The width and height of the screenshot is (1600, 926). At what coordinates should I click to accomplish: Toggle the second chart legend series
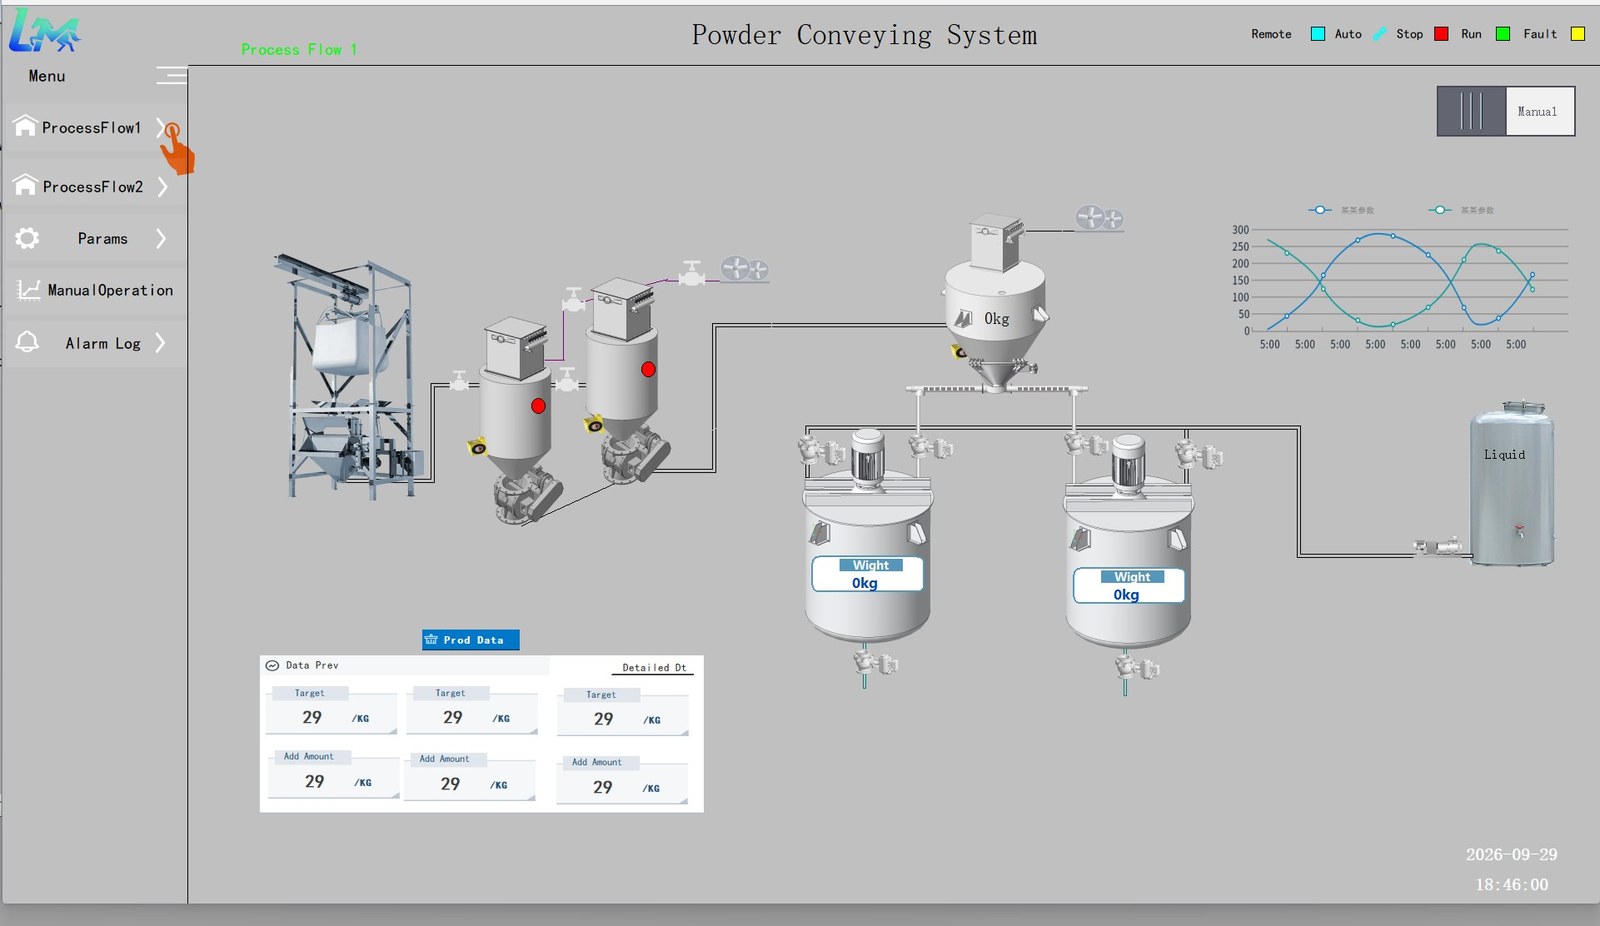[x=1461, y=210]
